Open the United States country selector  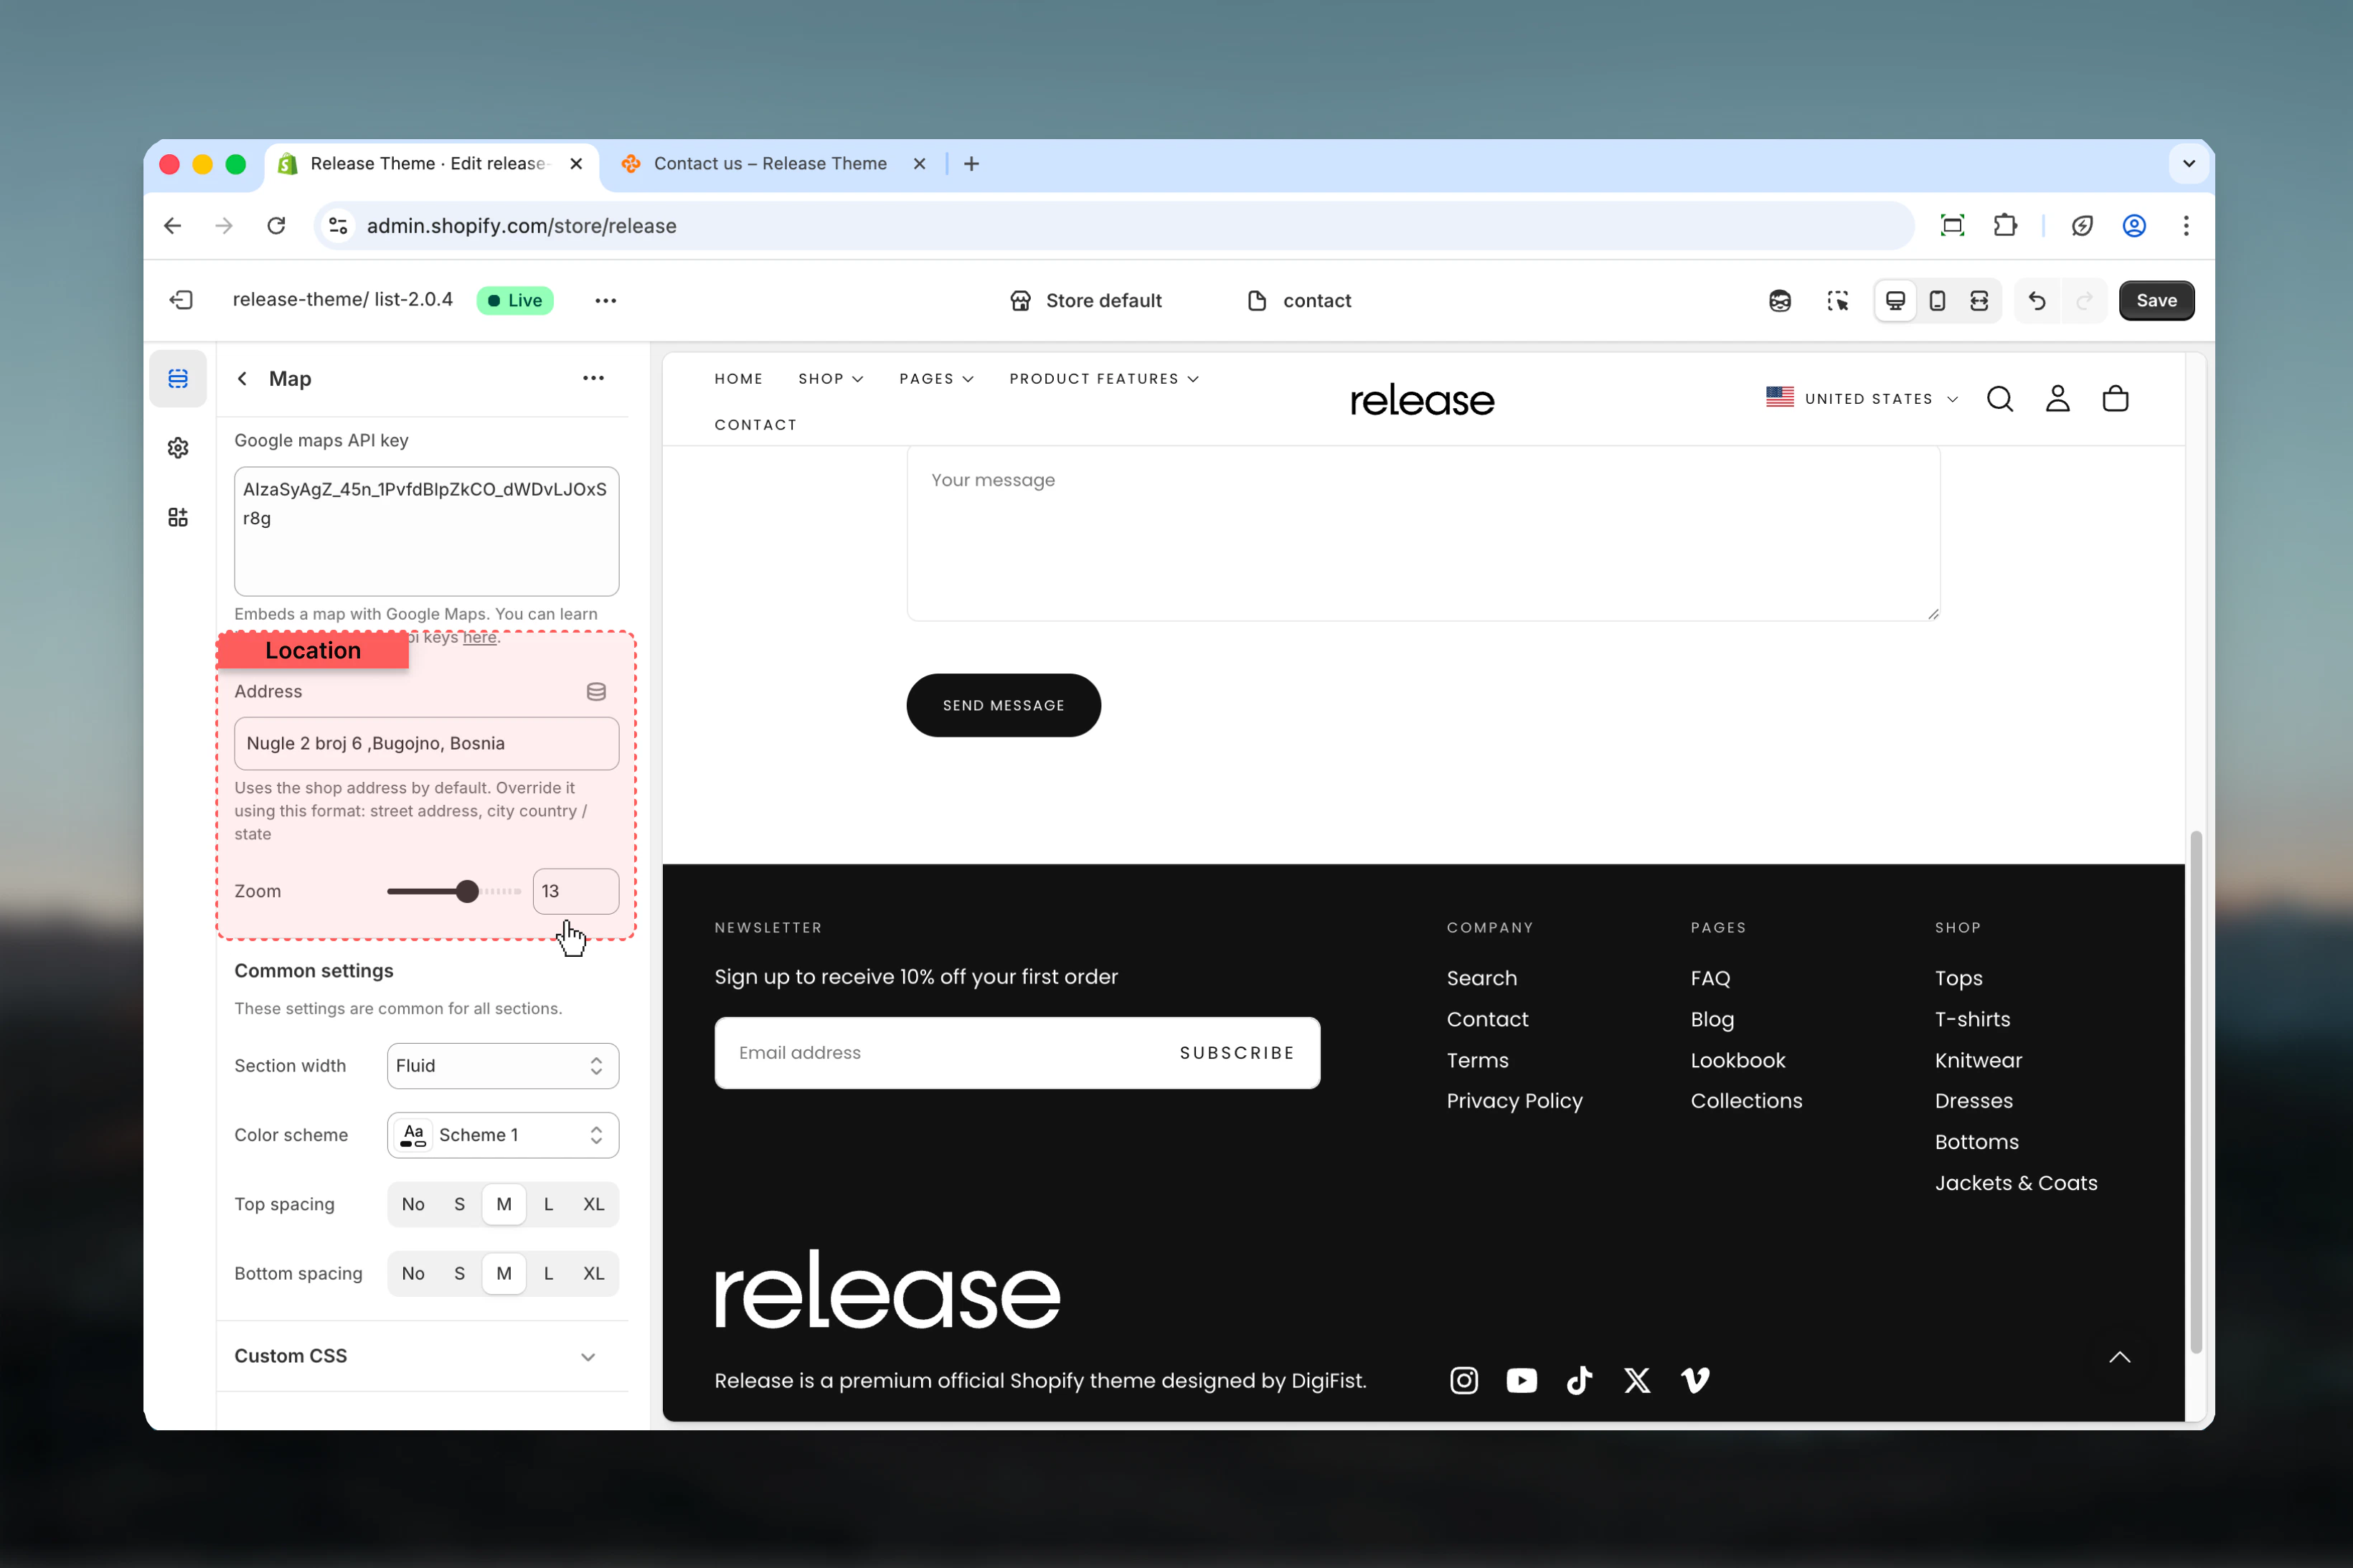pyautogui.click(x=1862, y=399)
